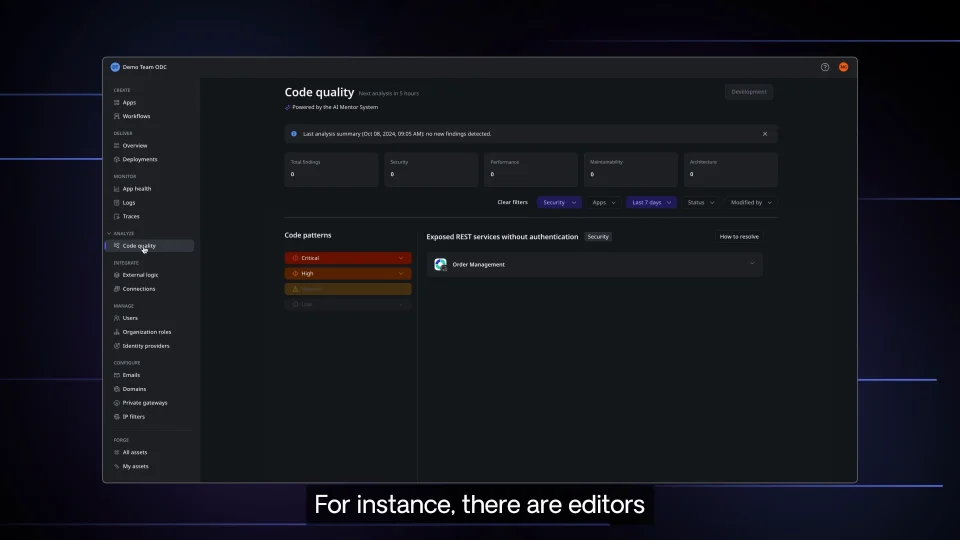Click the Connections sidebar icon
Screen dimensions: 960x540
pos(116,289)
